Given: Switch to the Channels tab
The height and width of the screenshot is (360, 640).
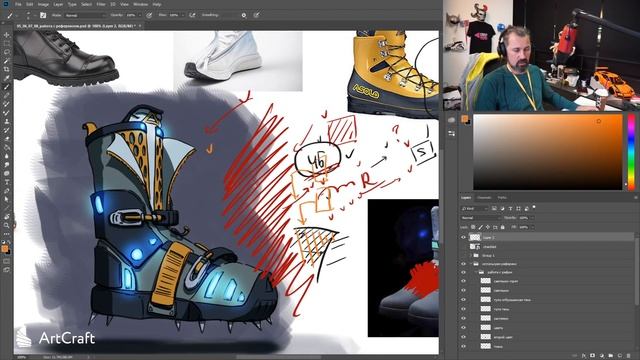Looking at the screenshot, I should (x=484, y=198).
